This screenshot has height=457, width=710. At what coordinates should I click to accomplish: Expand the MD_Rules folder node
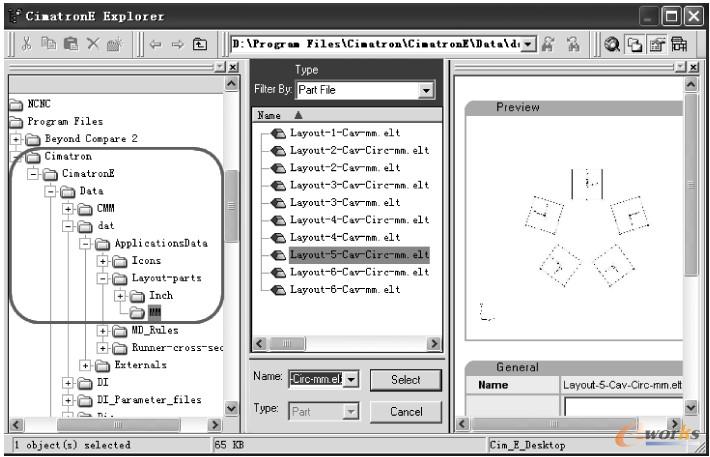[103, 331]
